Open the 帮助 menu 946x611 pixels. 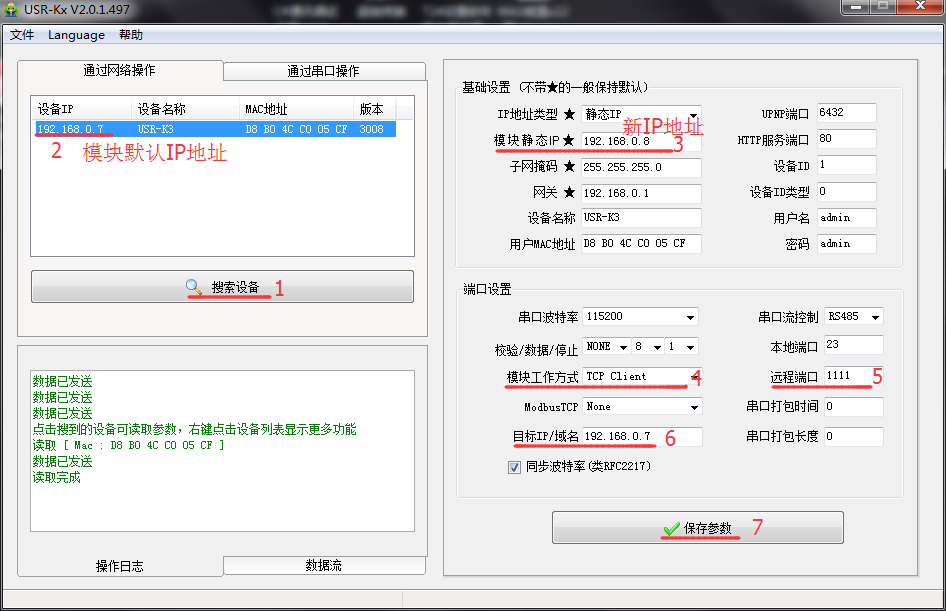coord(131,35)
